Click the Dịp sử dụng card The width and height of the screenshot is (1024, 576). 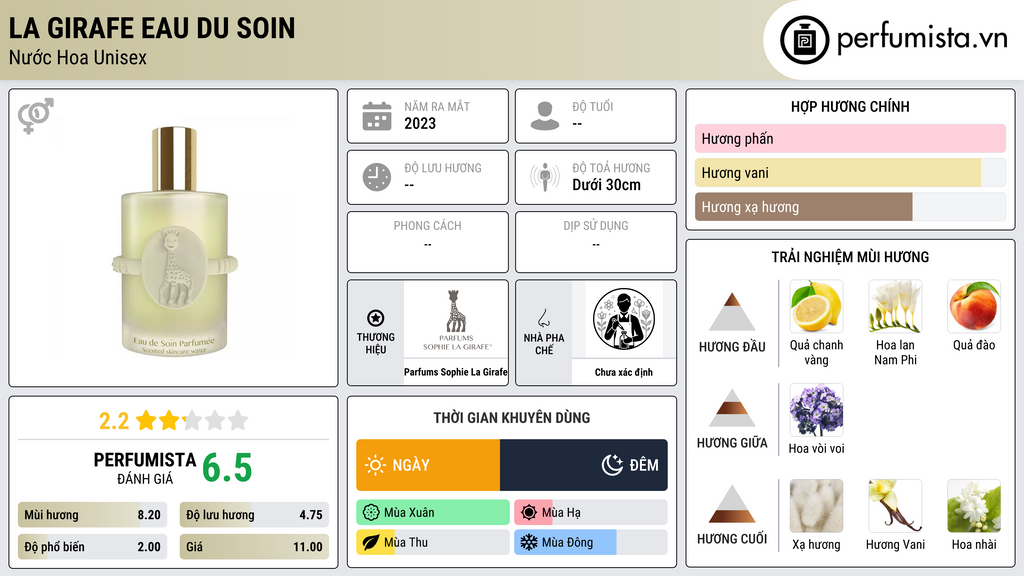(x=596, y=242)
